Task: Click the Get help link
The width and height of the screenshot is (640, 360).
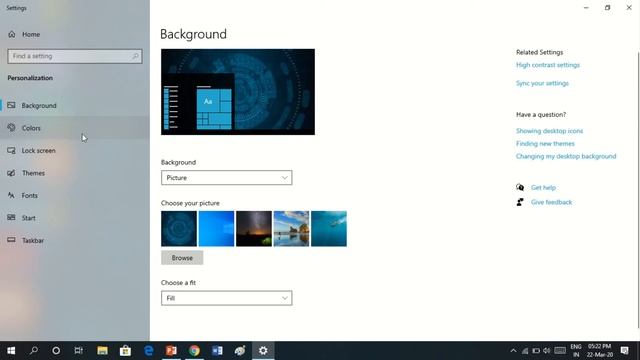Action: 543,188
